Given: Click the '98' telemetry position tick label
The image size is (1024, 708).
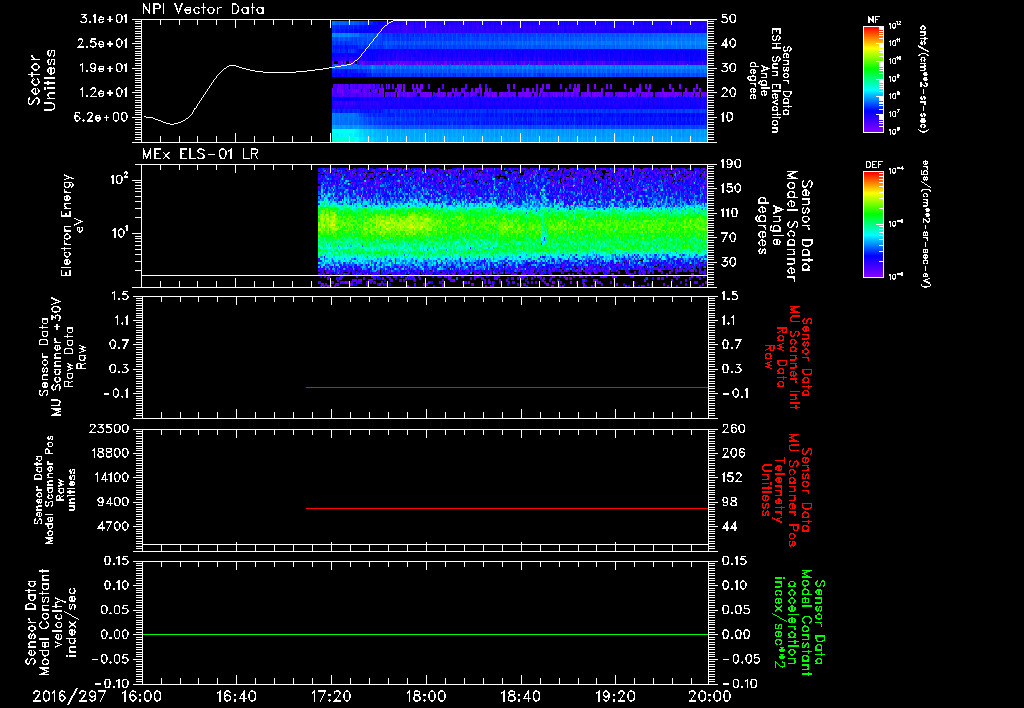Looking at the screenshot, I should click(x=729, y=502).
